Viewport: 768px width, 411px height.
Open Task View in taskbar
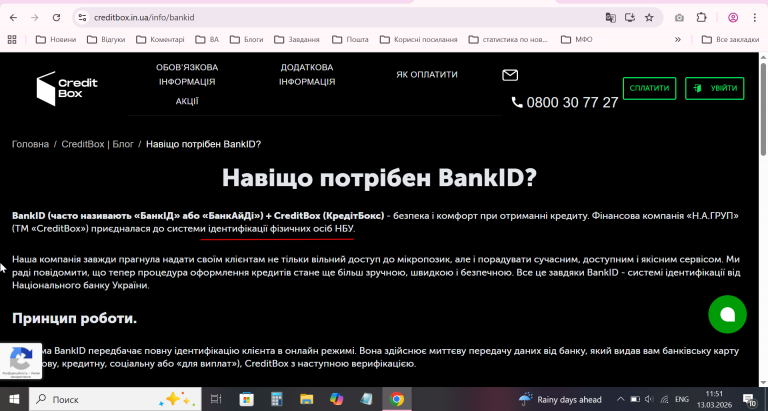pos(216,399)
